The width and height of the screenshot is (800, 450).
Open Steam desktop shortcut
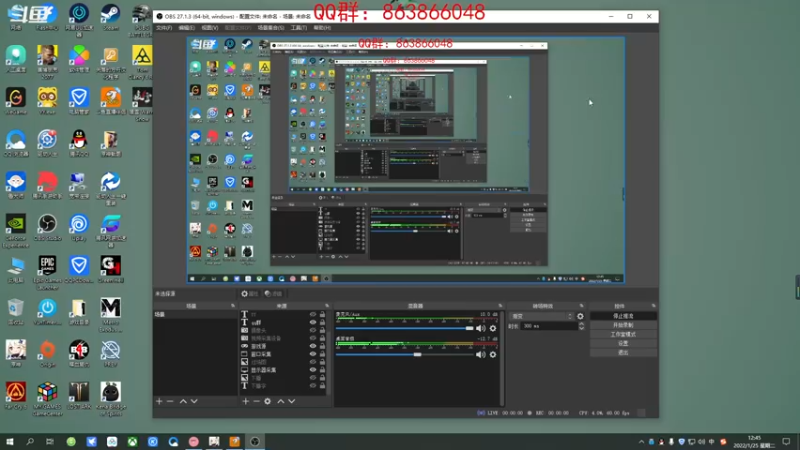point(110,17)
